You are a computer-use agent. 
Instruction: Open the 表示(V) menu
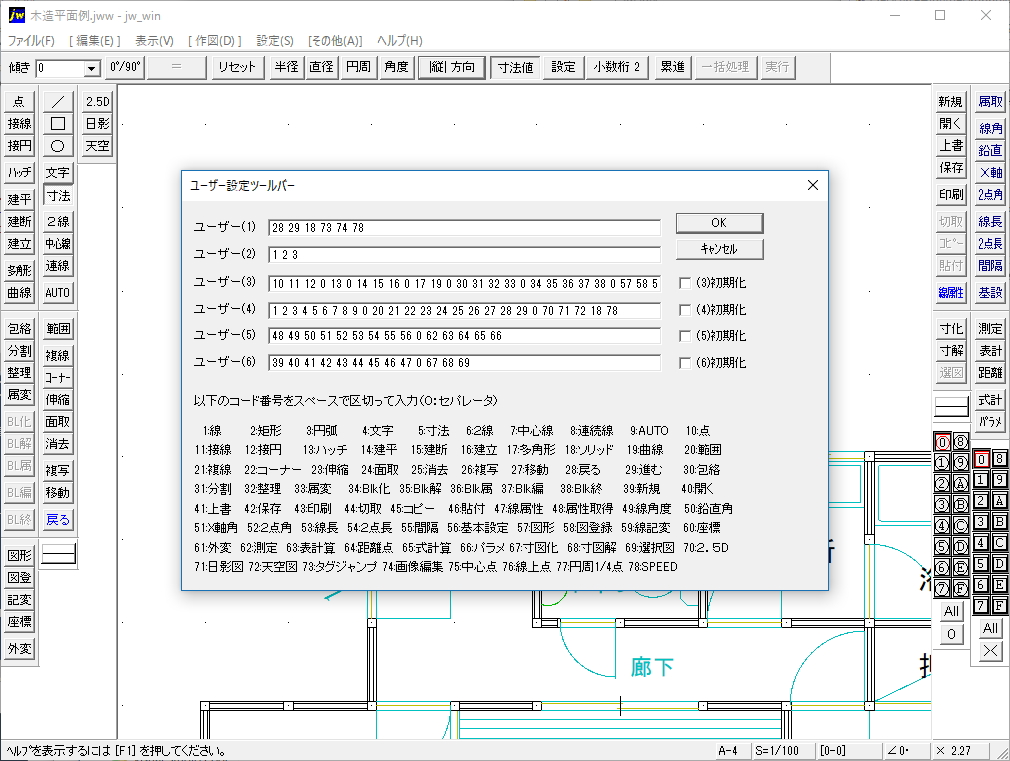point(153,40)
